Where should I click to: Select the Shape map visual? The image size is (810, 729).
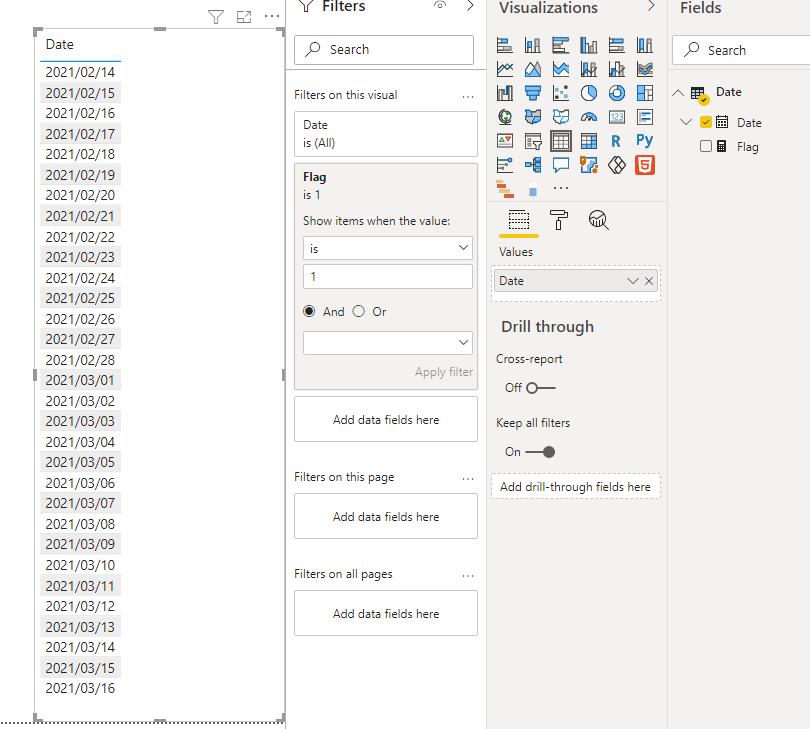tap(560, 117)
